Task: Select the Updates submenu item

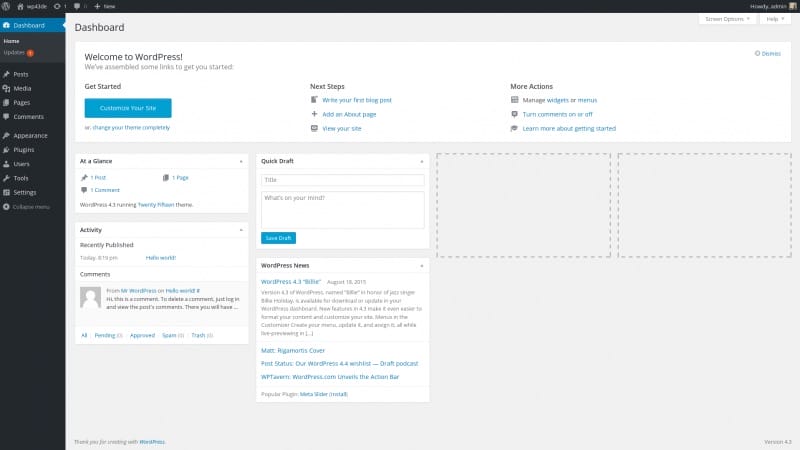Action: coord(14,52)
